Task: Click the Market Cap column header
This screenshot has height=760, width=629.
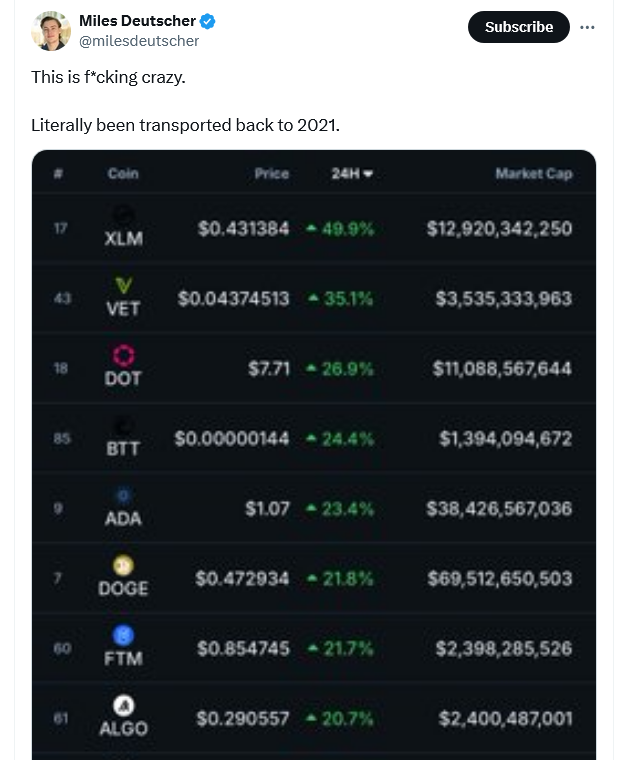Action: 533,174
